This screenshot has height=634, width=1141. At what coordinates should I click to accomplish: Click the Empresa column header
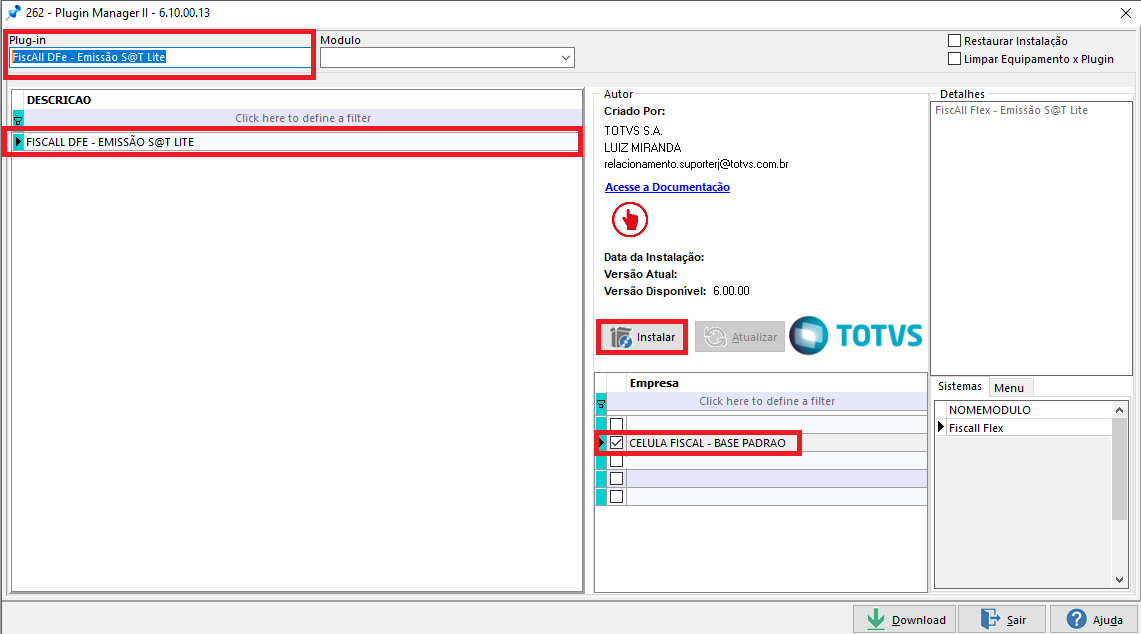point(776,383)
